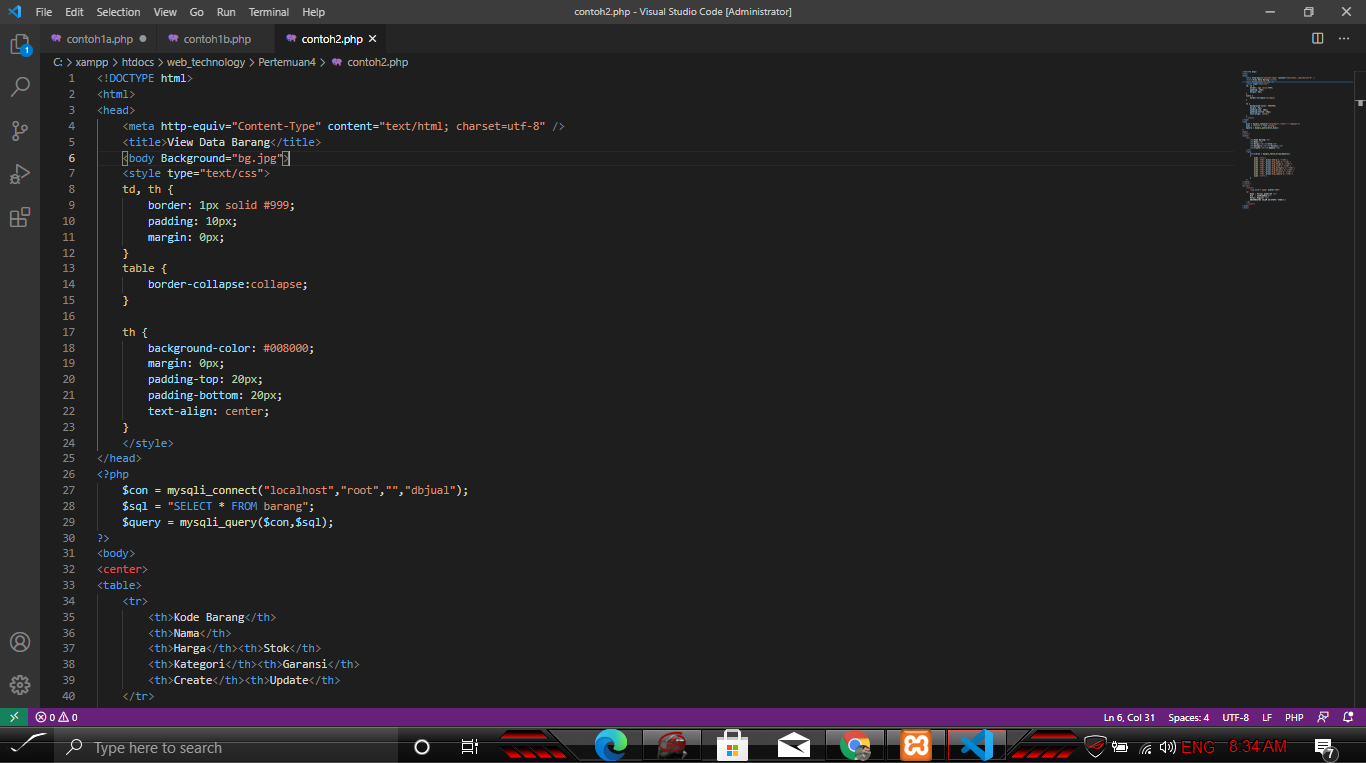Click line number 27 in the gutter

tap(68, 490)
